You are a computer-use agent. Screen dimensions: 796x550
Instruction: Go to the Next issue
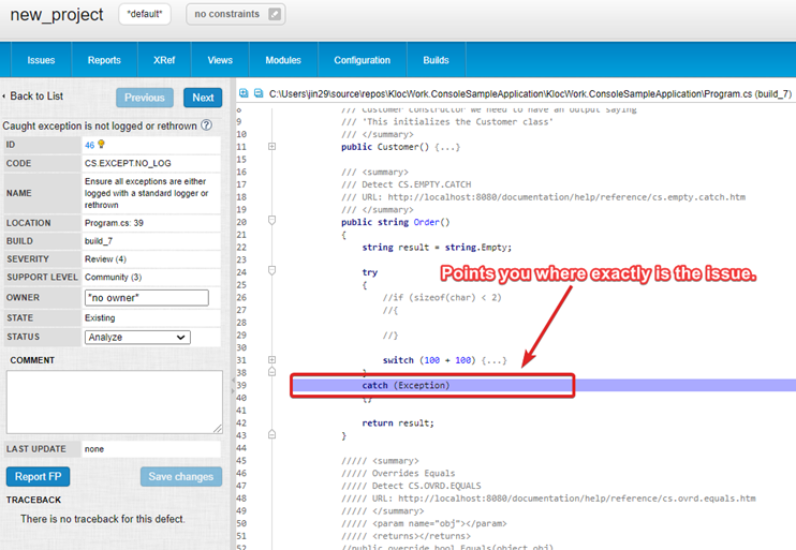pyautogui.click(x=203, y=98)
